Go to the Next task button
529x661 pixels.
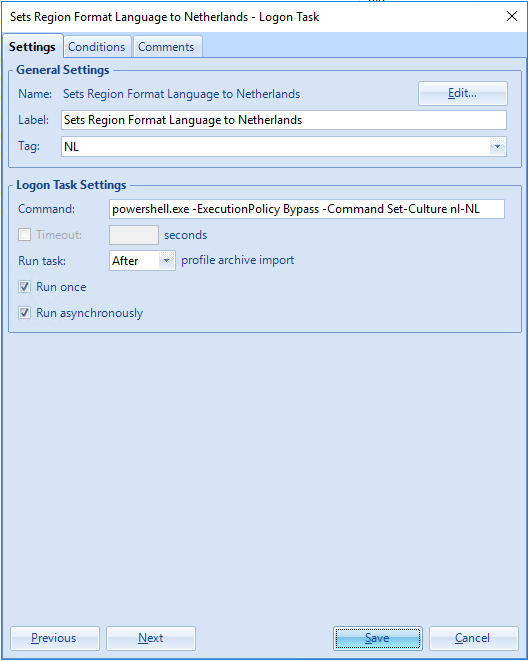pos(151,638)
